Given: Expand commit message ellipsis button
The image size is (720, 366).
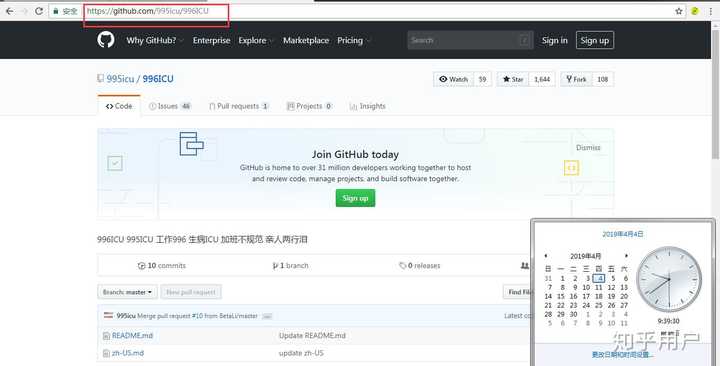Looking at the screenshot, I should pyautogui.click(x=267, y=316).
